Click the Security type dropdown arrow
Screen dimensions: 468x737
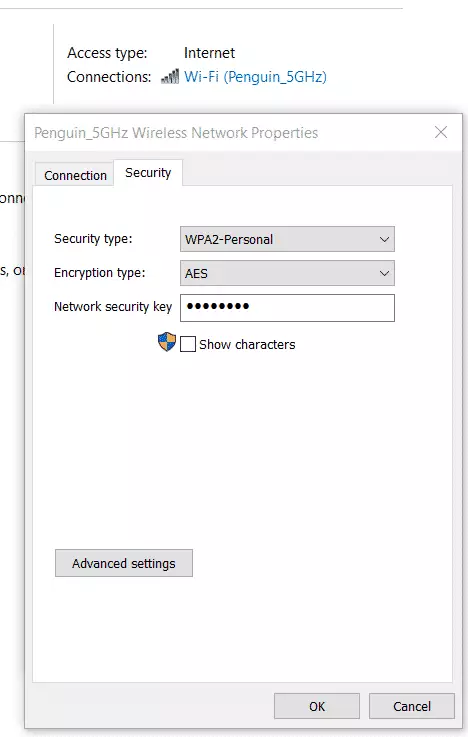(384, 239)
